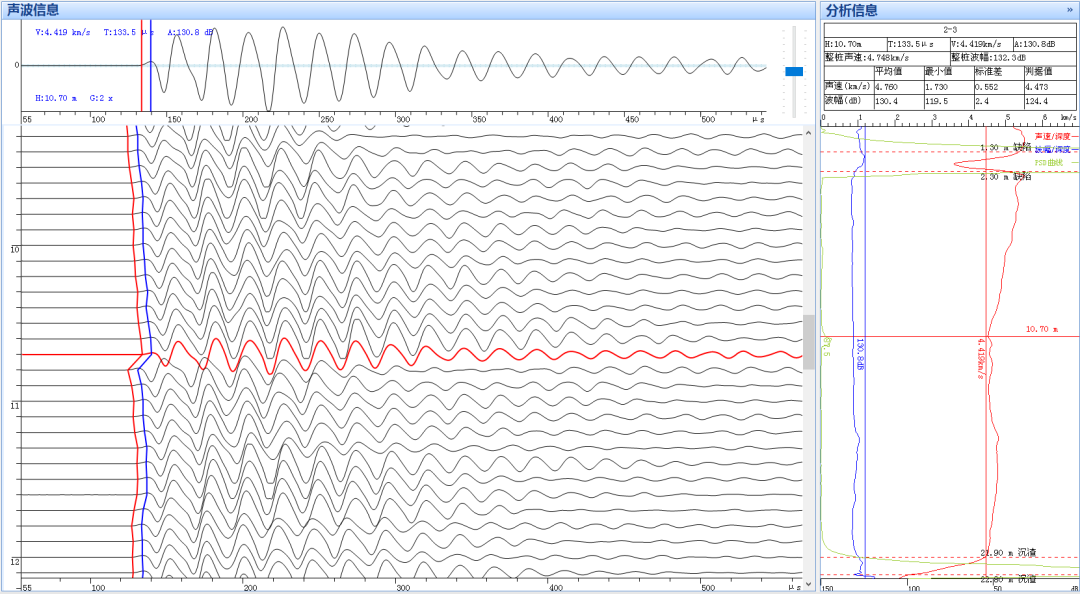This screenshot has height=594, width=1080.
Task: Click the H:10.70 m readout in waveform
Action: [x=56, y=99]
